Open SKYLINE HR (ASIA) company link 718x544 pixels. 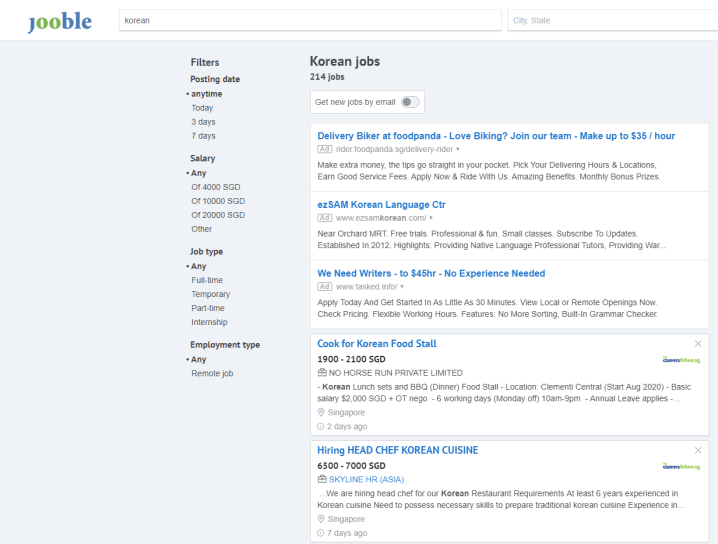click(x=366, y=479)
